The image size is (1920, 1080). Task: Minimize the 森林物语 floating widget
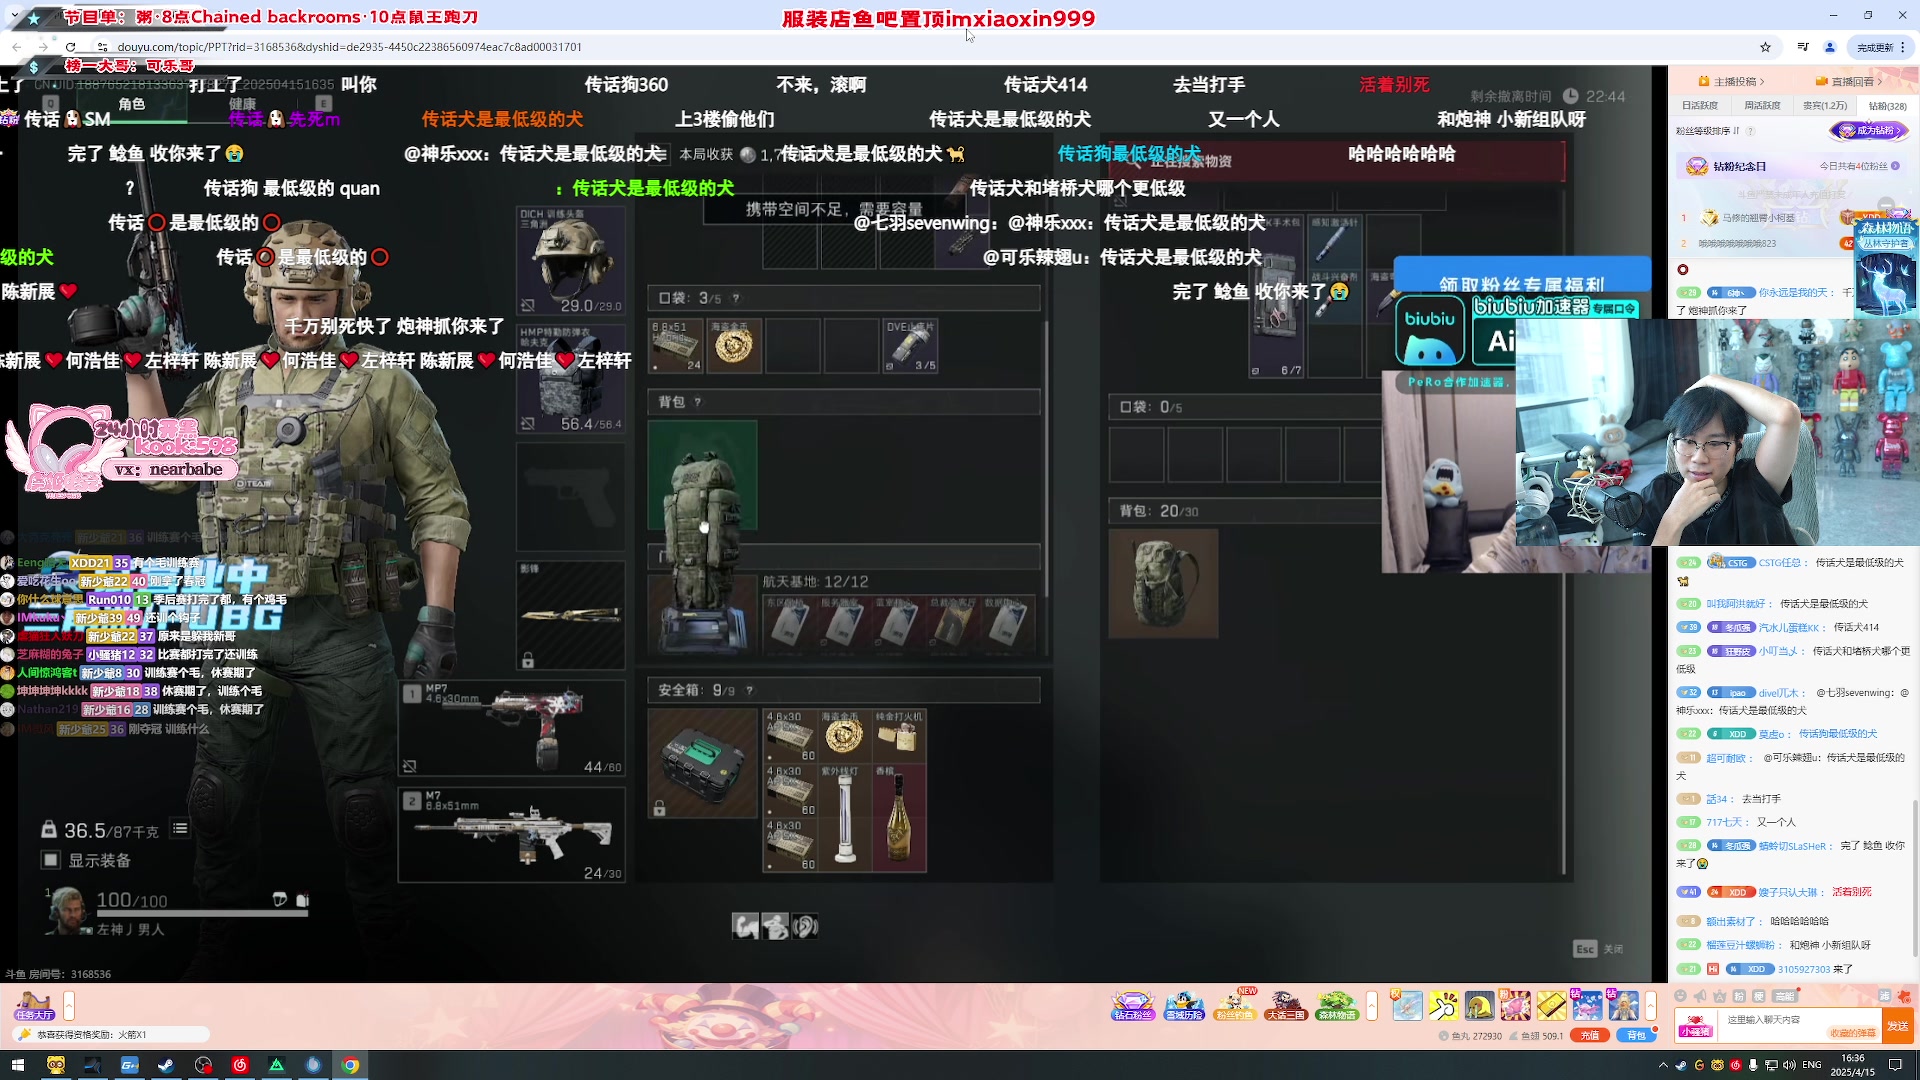tap(1886, 205)
